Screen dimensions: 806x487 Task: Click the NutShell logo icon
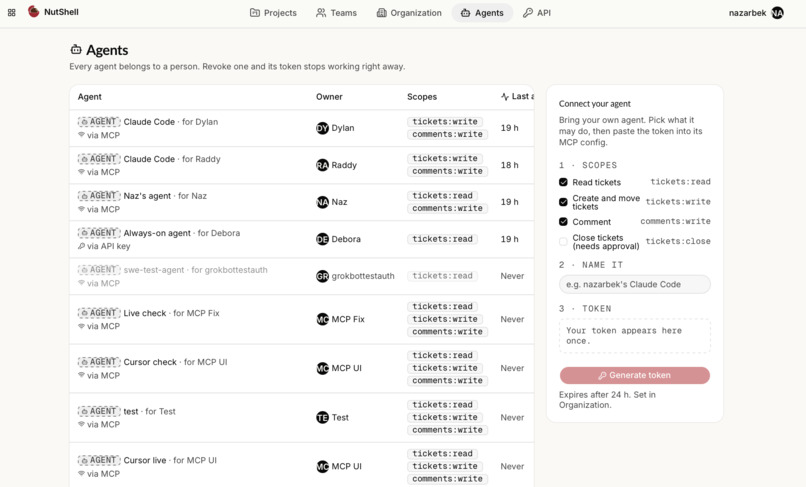pos(34,11)
